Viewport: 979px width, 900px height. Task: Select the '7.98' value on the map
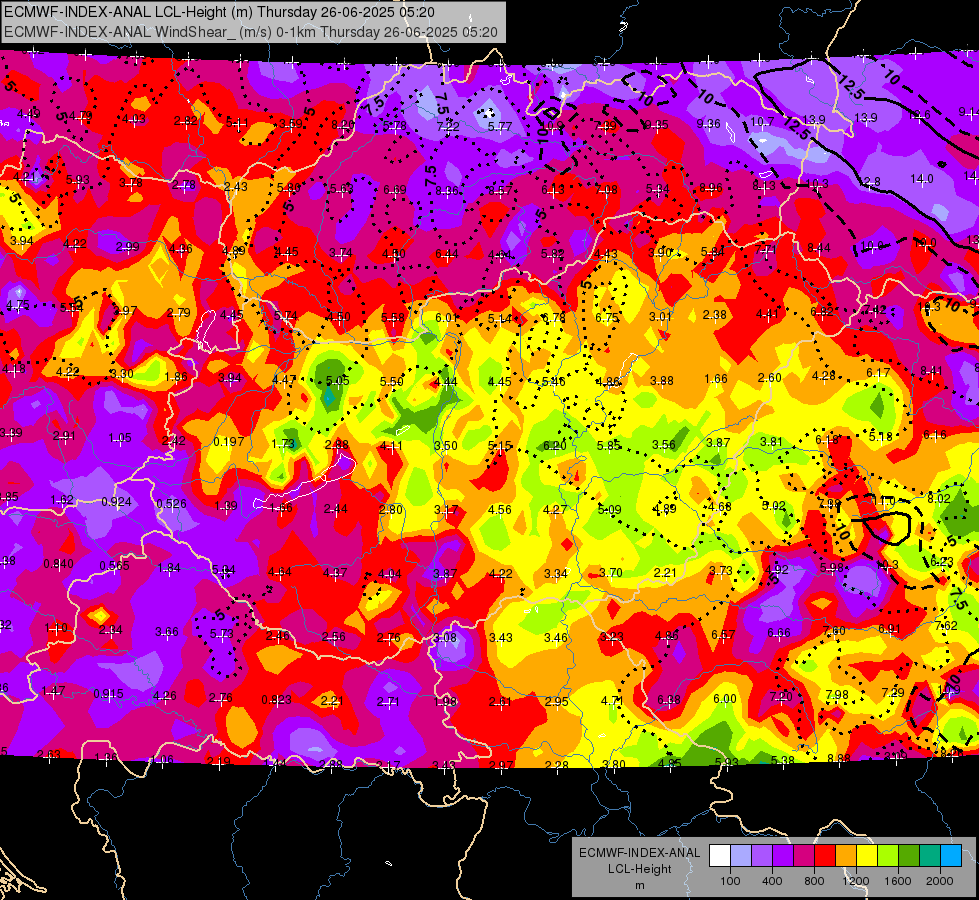click(837, 694)
